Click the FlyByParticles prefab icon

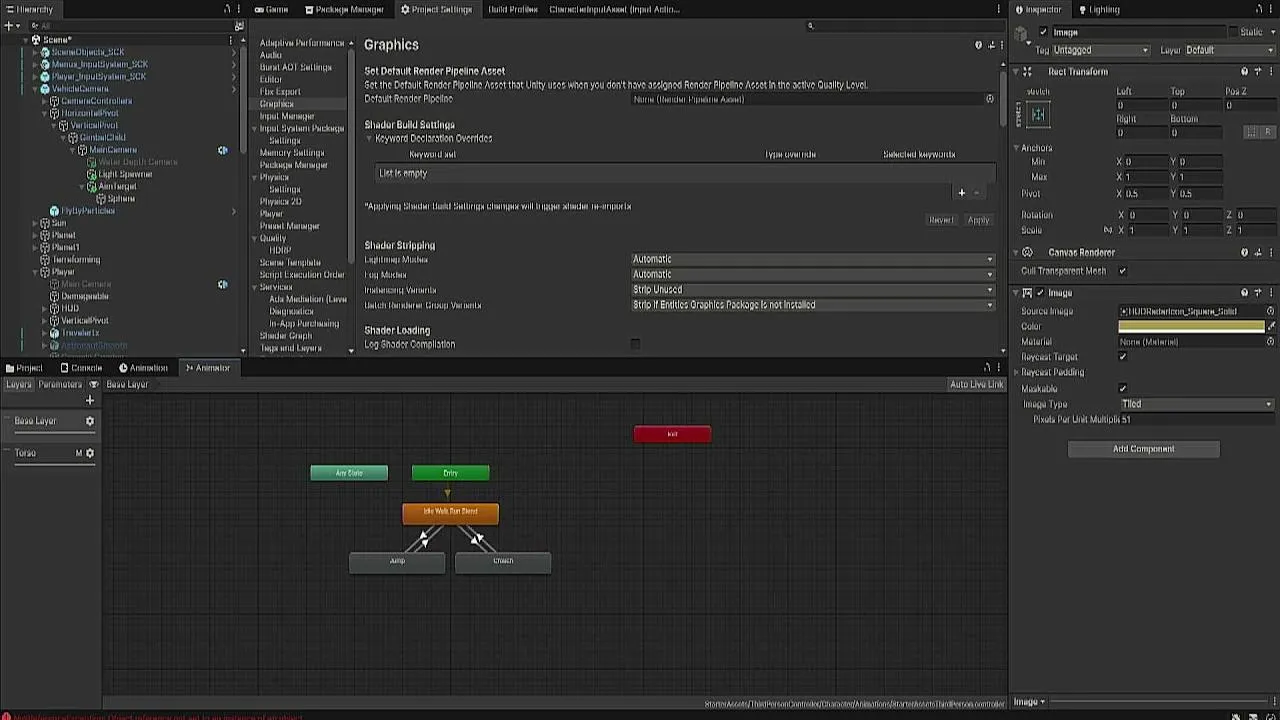click(54, 211)
